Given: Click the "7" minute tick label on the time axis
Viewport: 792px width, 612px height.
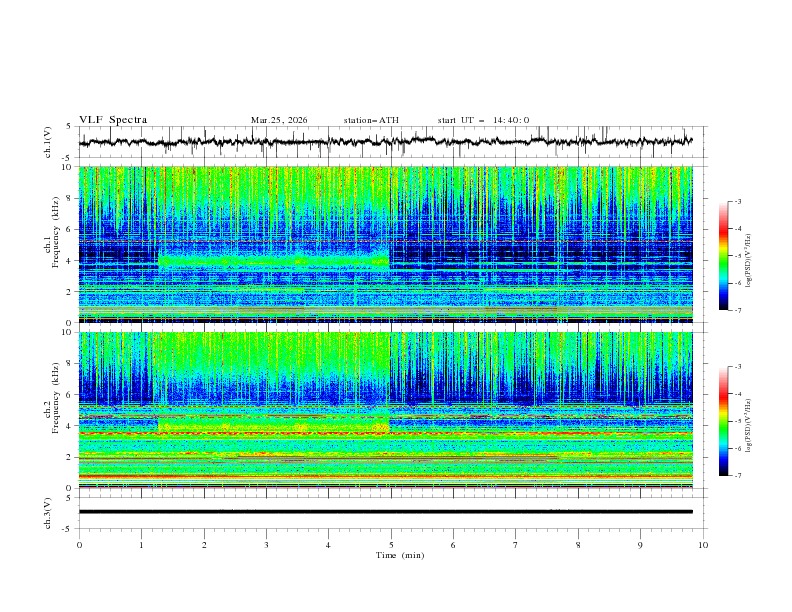Looking at the screenshot, I should (x=516, y=545).
